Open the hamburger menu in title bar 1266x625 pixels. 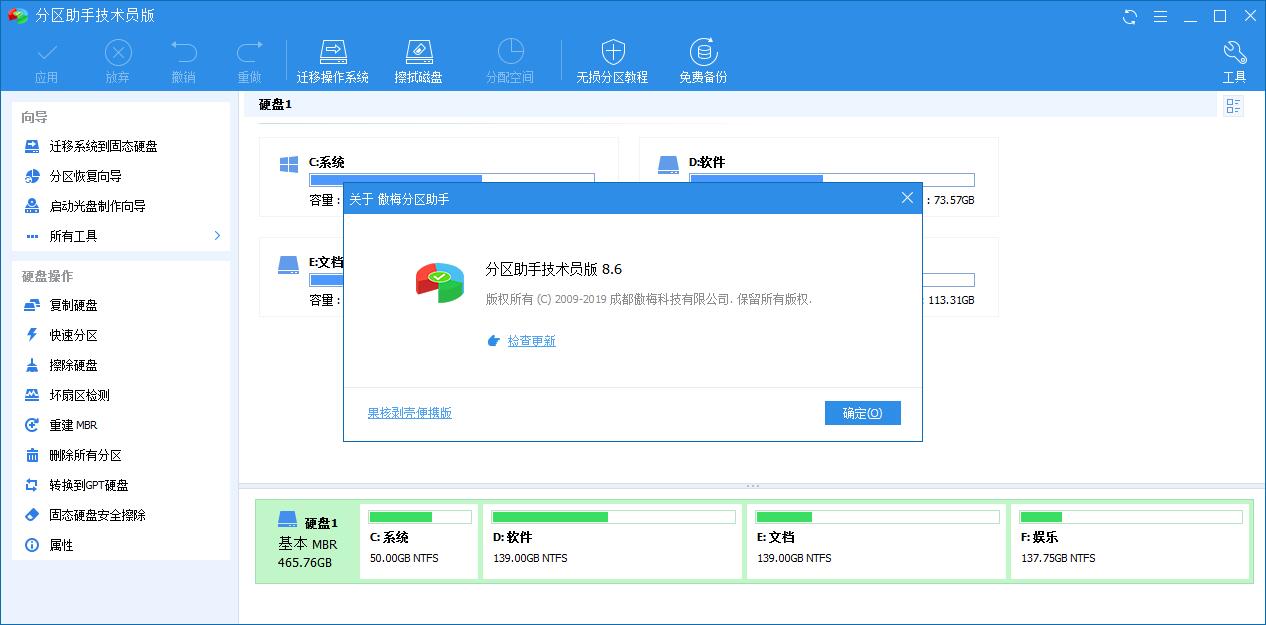coord(1159,16)
